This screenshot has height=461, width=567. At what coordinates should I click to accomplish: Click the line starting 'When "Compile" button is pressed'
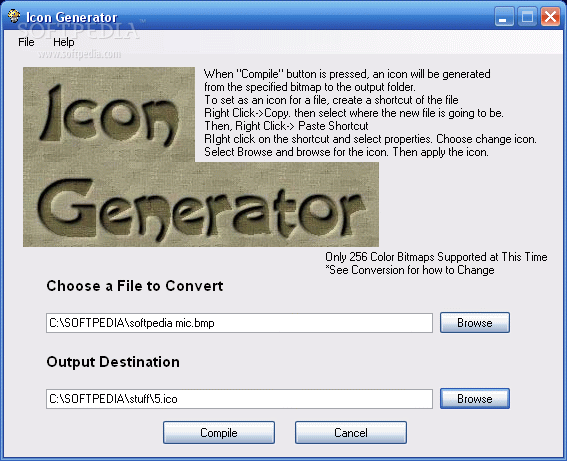pos(347,74)
